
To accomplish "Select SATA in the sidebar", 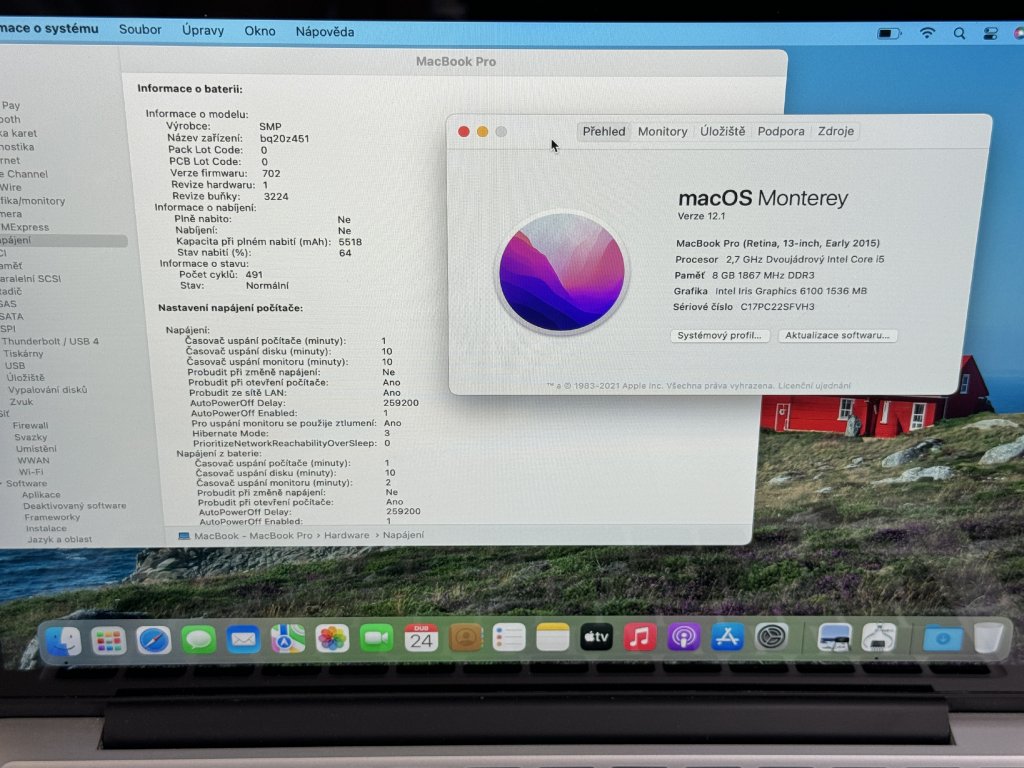I will coord(12,316).
